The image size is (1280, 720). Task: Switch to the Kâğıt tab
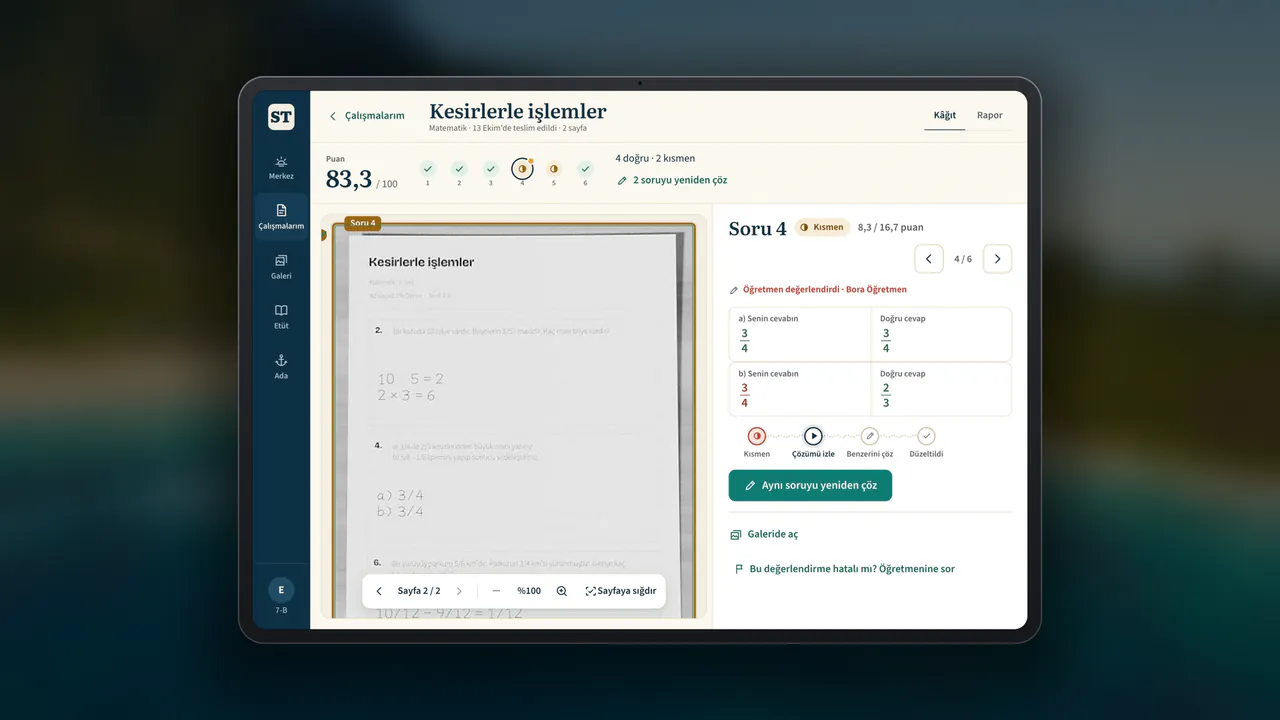pos(945,115)
